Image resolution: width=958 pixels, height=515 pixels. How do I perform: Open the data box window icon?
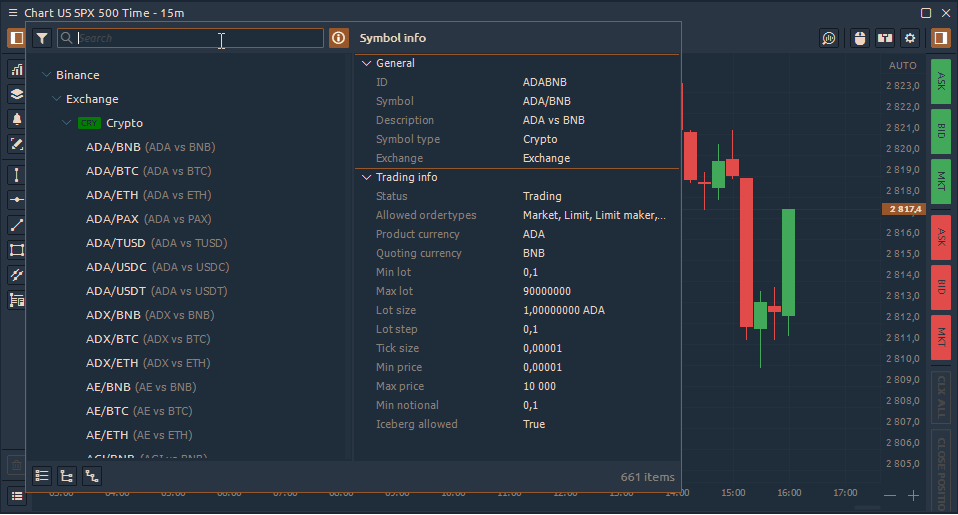point(885,38)
